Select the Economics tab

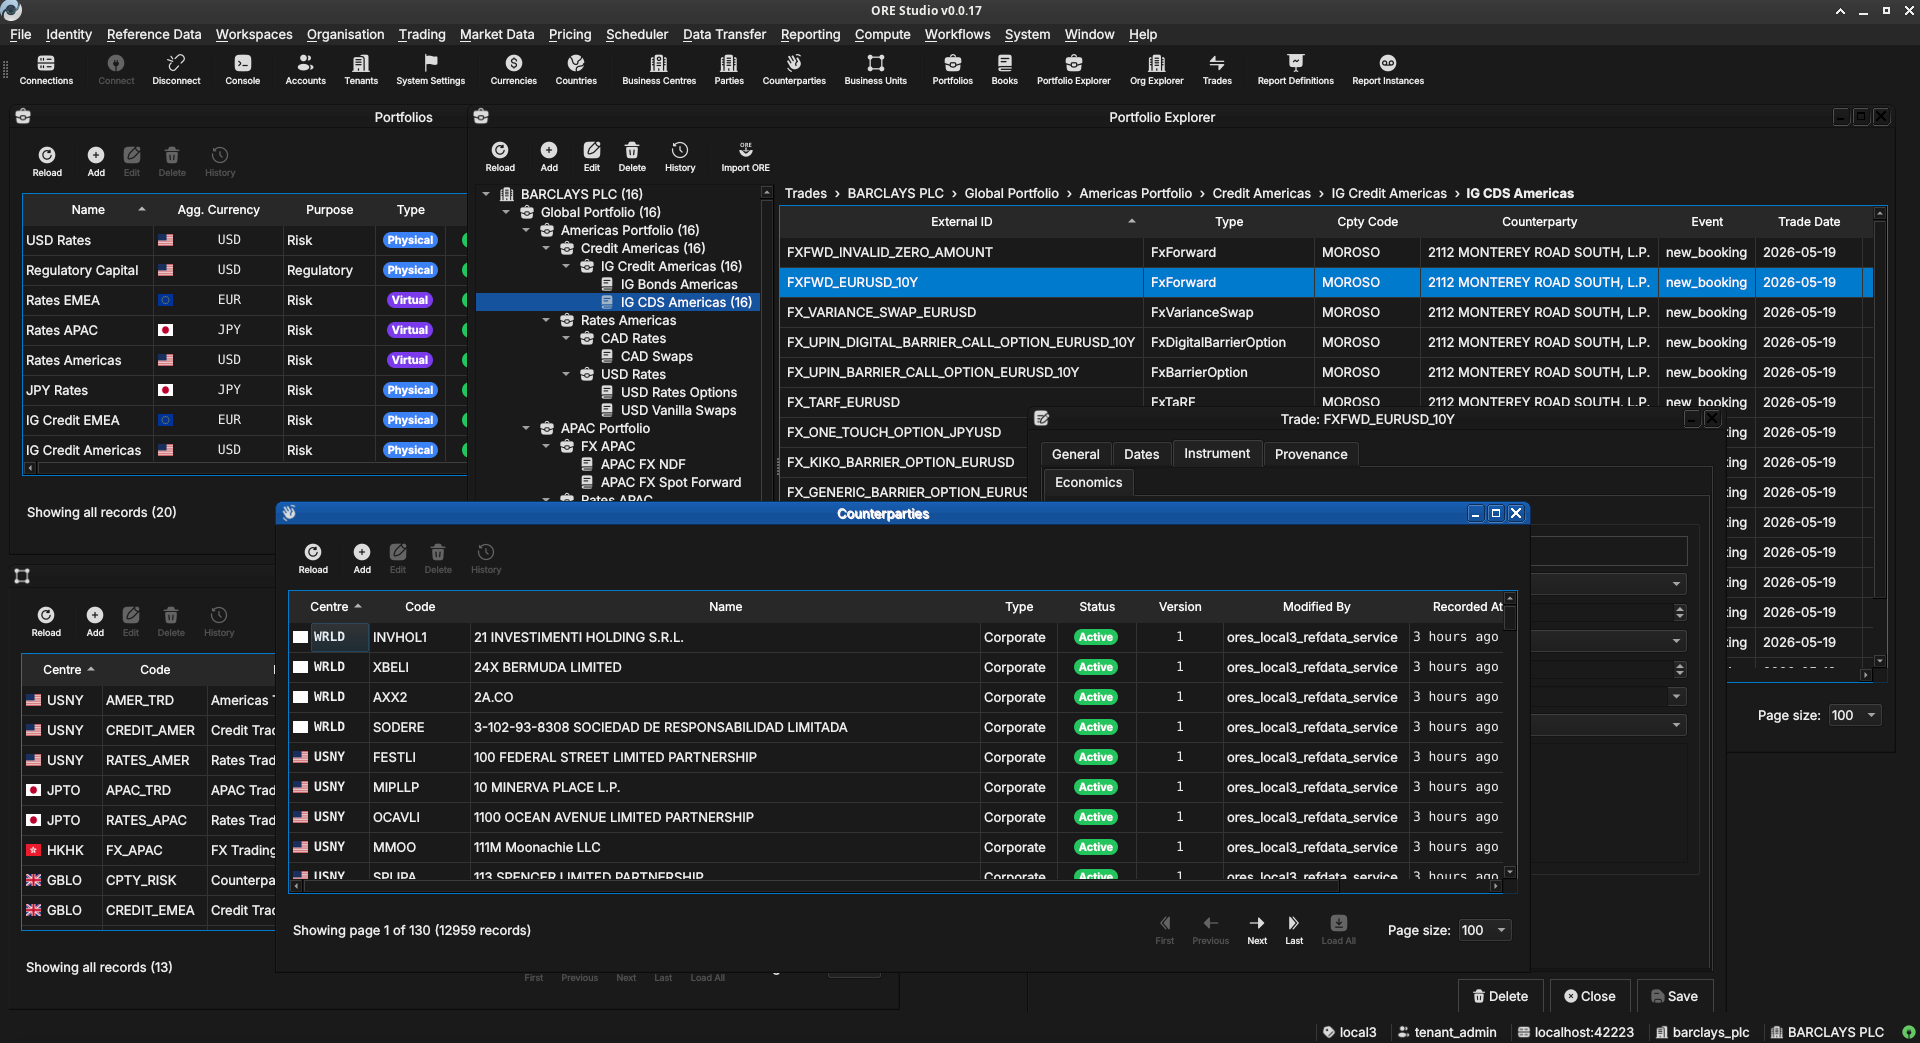[x=1088, y=482]
